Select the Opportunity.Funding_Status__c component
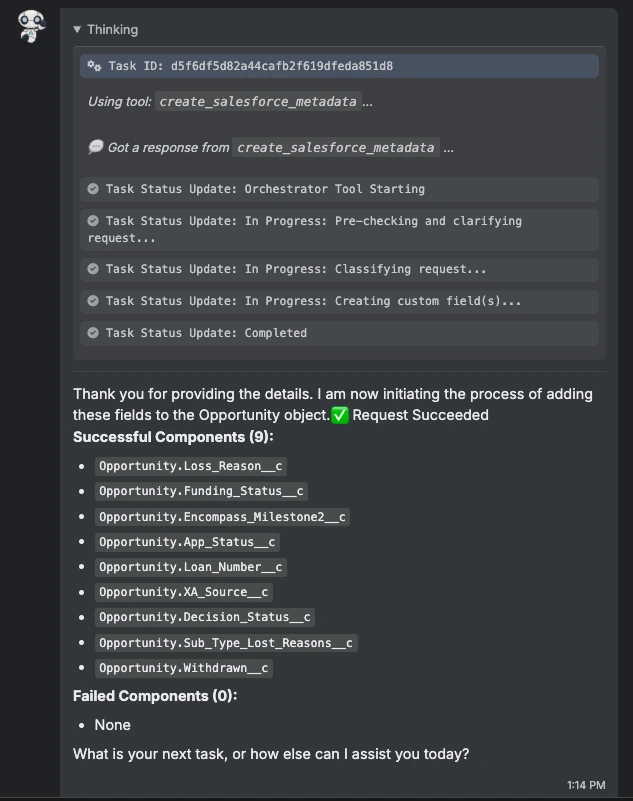Viewport: 633px width, 801px height. point(201,491)
